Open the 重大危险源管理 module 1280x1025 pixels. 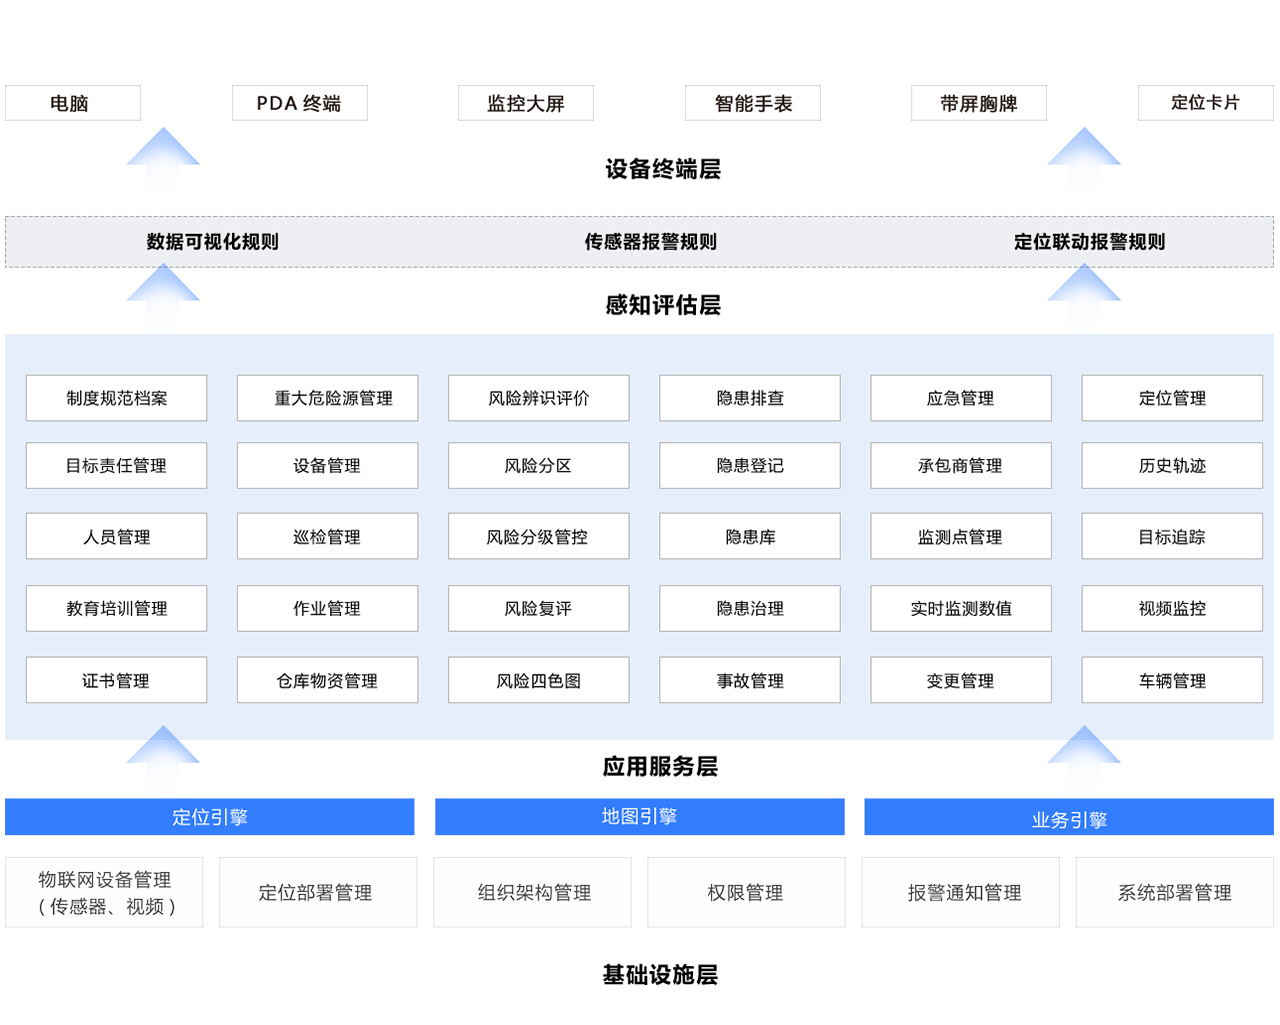pos(327,398)
